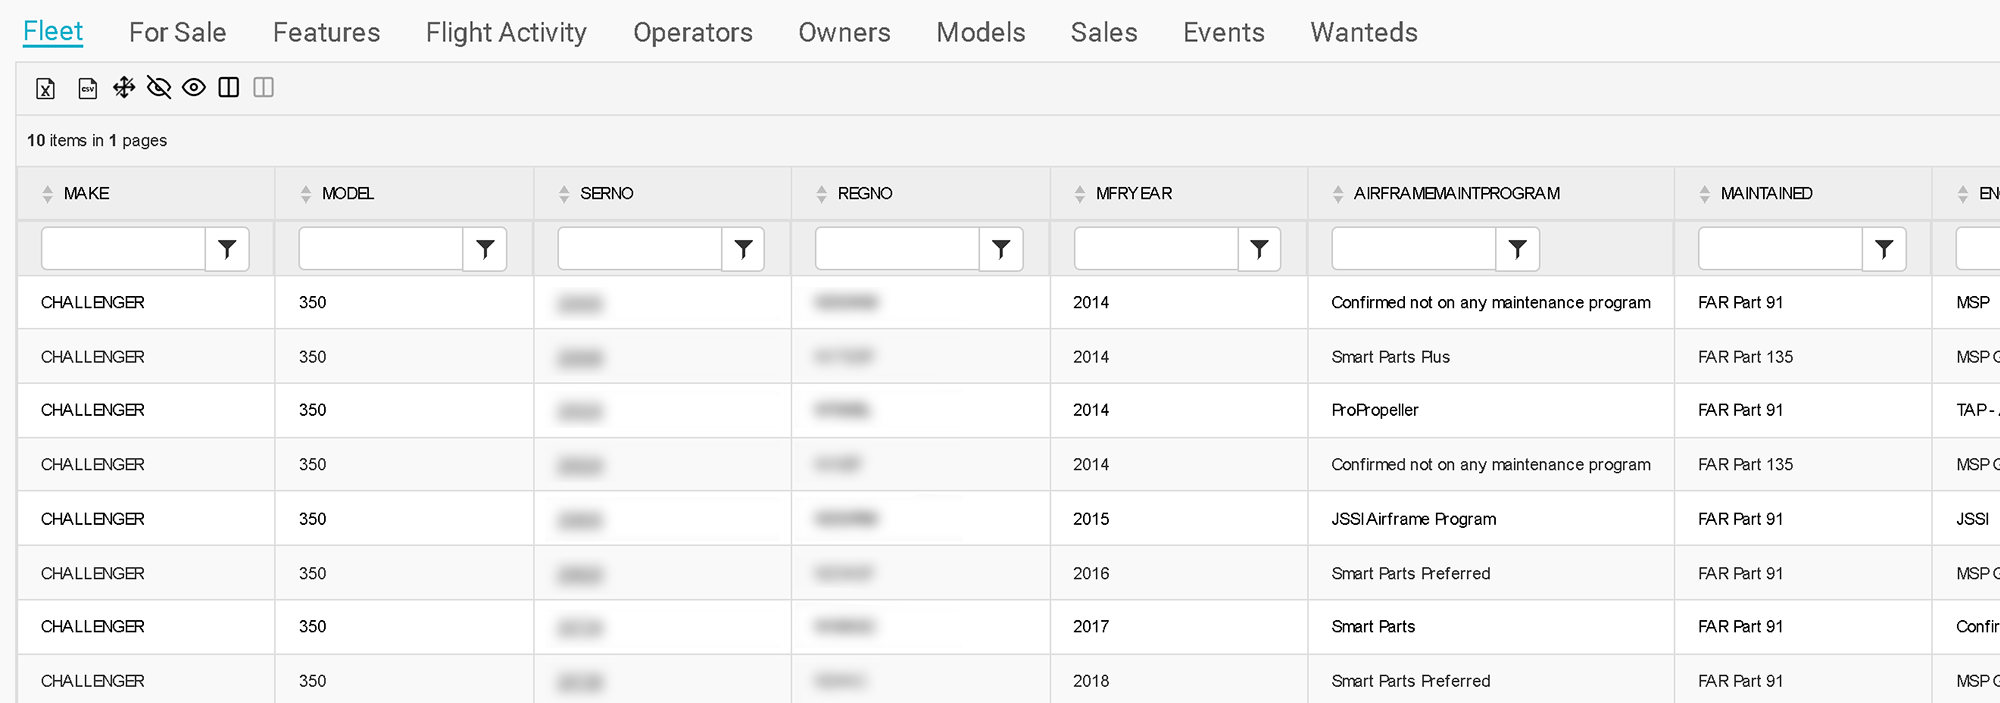
Task: Open the filter funnel for MAINTAINED column
Action: (x=1884, y=249)
